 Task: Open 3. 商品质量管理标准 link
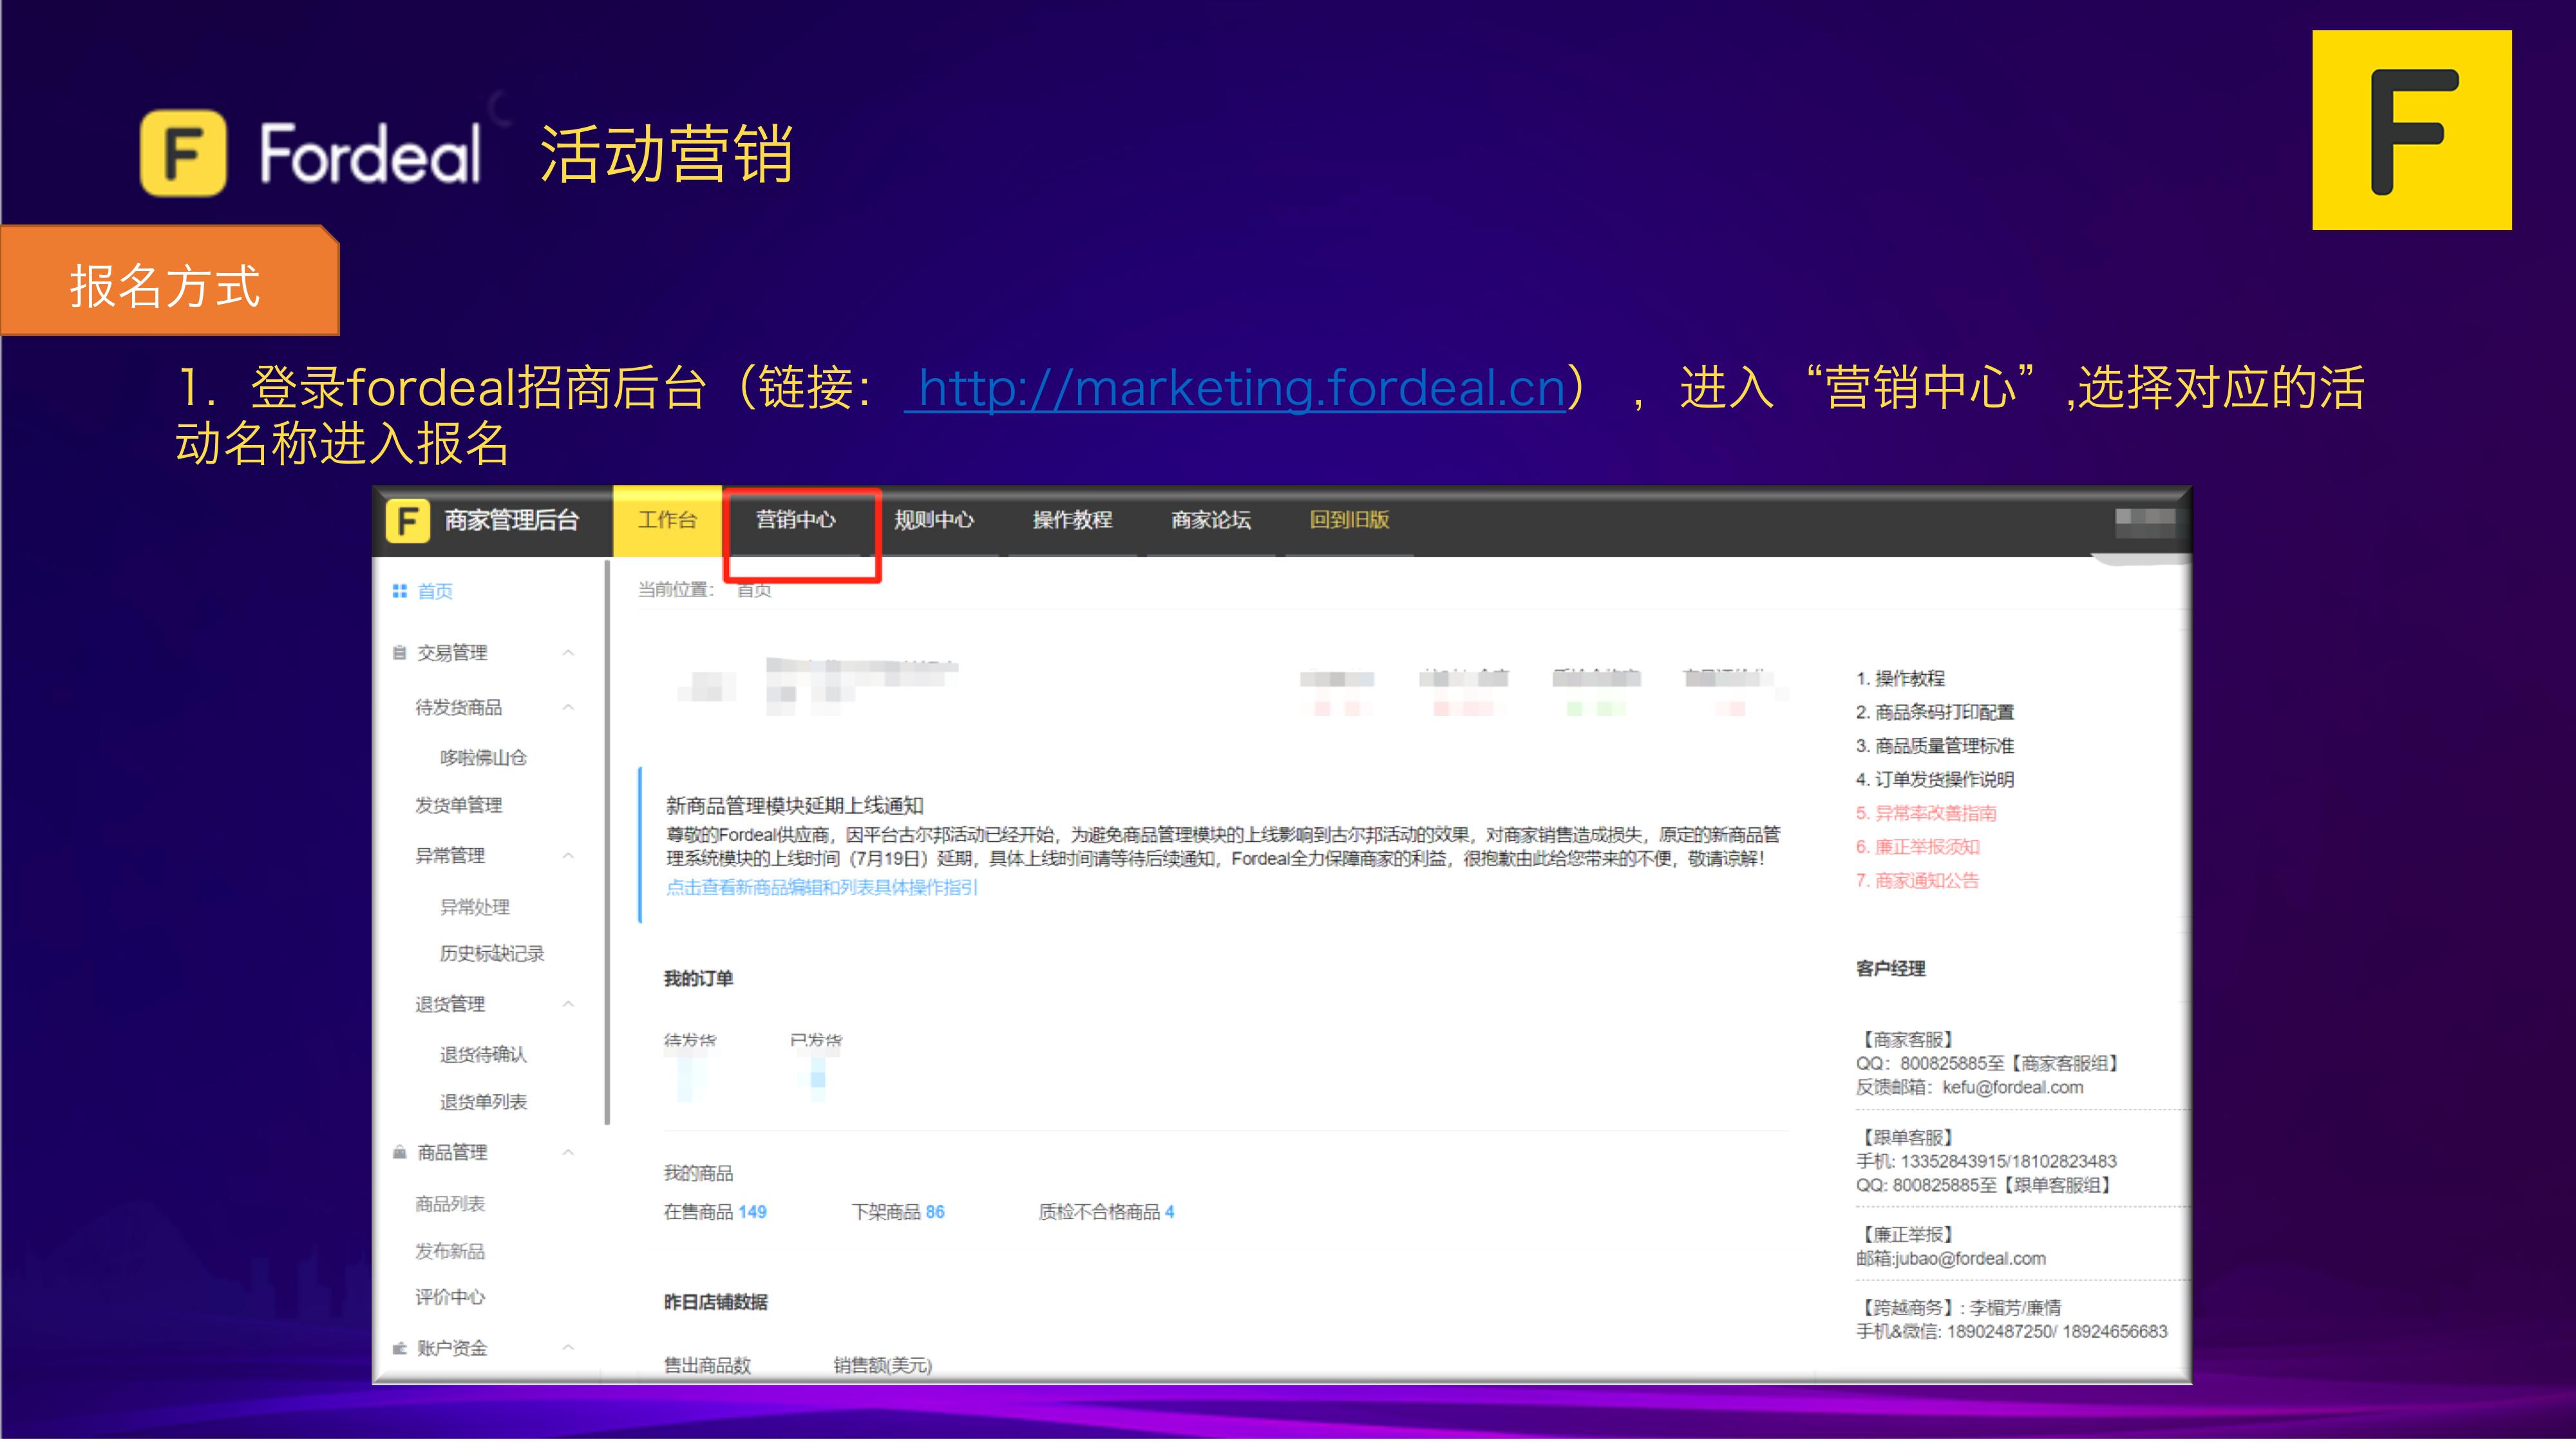pos(1935,746)
